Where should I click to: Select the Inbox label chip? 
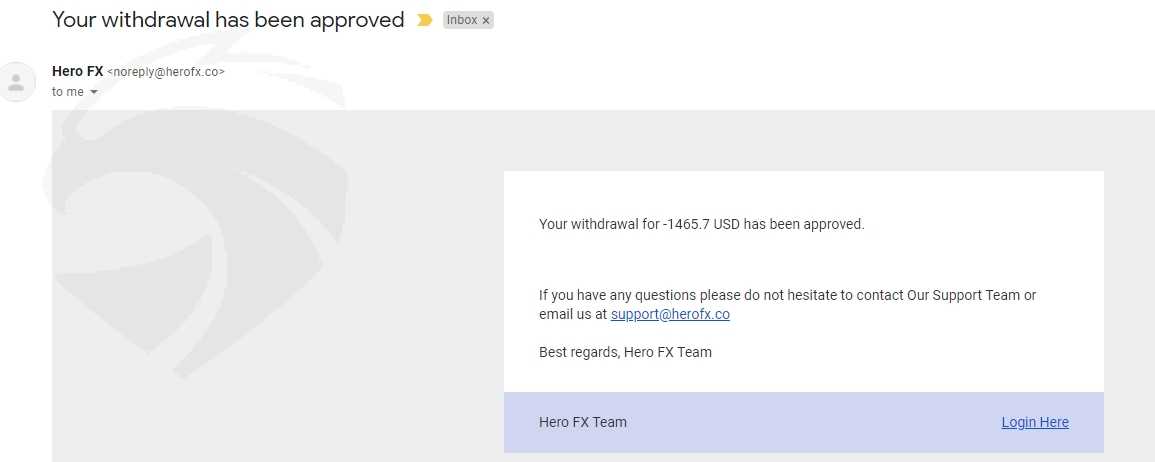tap(468, 21)
